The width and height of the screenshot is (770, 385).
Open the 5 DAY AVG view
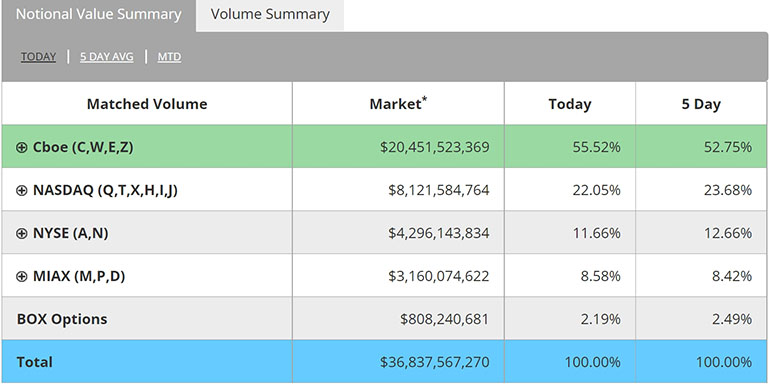pos(107,57)
